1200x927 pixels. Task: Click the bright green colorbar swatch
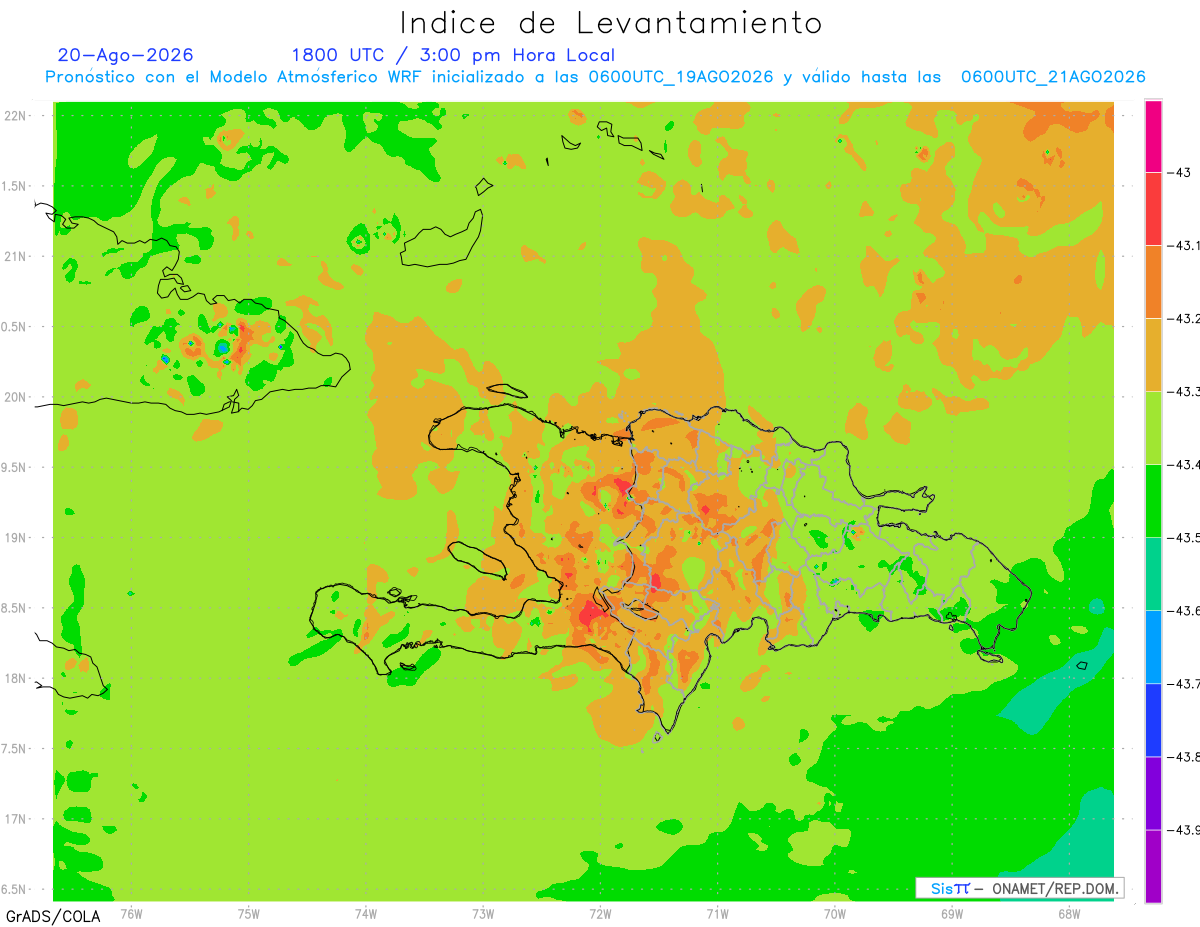tap(1153, 500)
